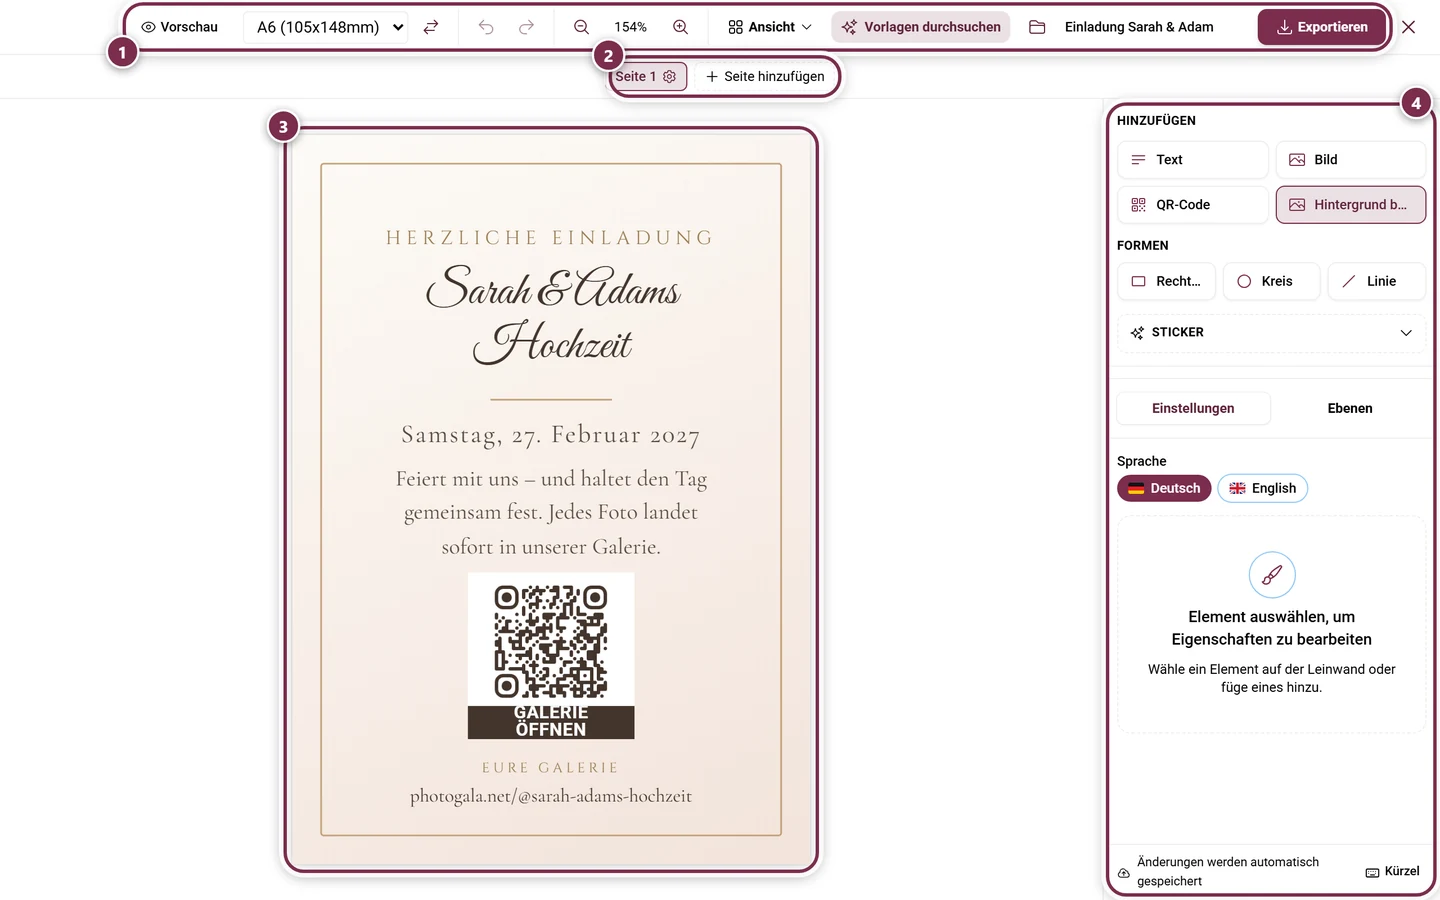Viewport: 1440px width, 900px height.
Task: Select the date text Samstag, 27. Februar 2027
Action: tap(551, 435)
